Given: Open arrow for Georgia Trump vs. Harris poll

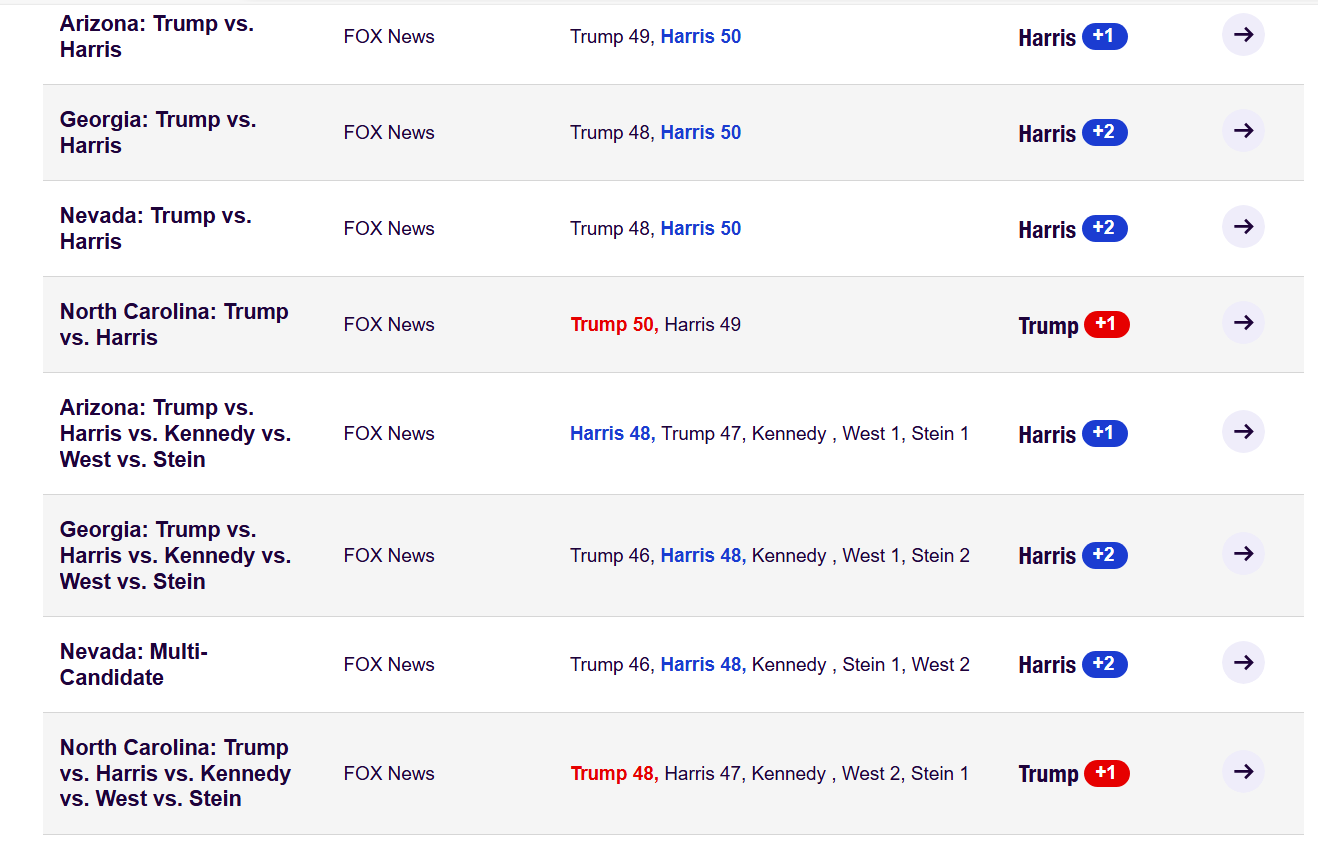Looking at the screenshot, I should [1243, 131].
